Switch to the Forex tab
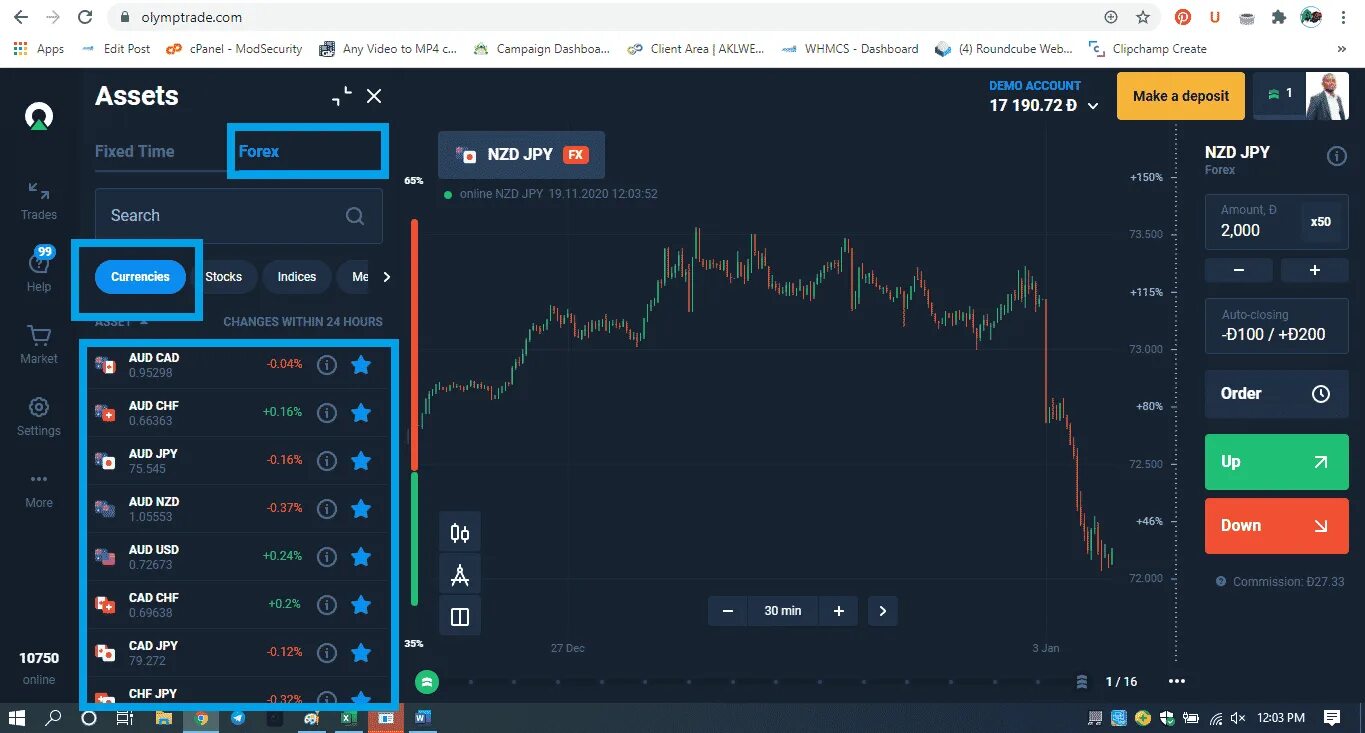This screenshot has width=1365, height=733. pyautogui.click(x=259, y=151)
